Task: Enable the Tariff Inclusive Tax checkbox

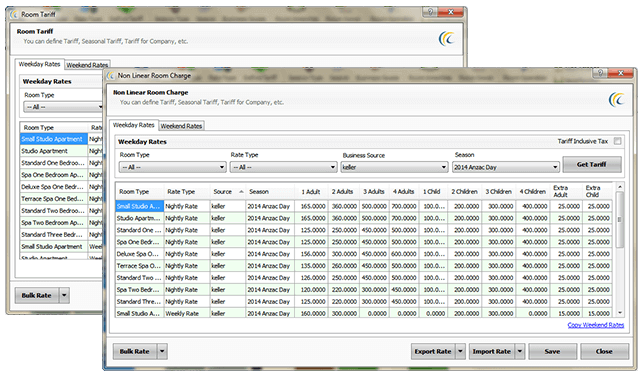Action: click(617, 141)
